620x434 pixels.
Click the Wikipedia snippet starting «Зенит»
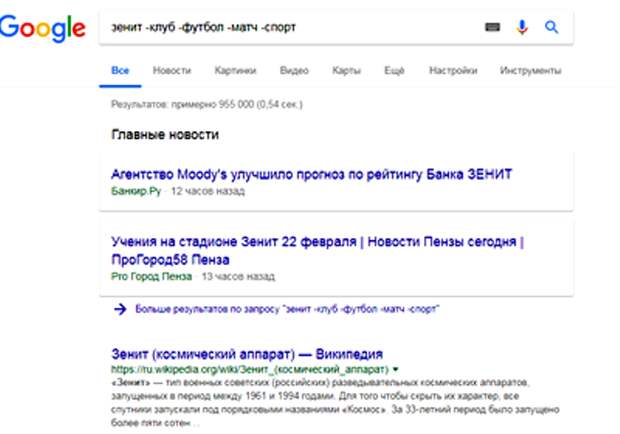click(335, 403)
